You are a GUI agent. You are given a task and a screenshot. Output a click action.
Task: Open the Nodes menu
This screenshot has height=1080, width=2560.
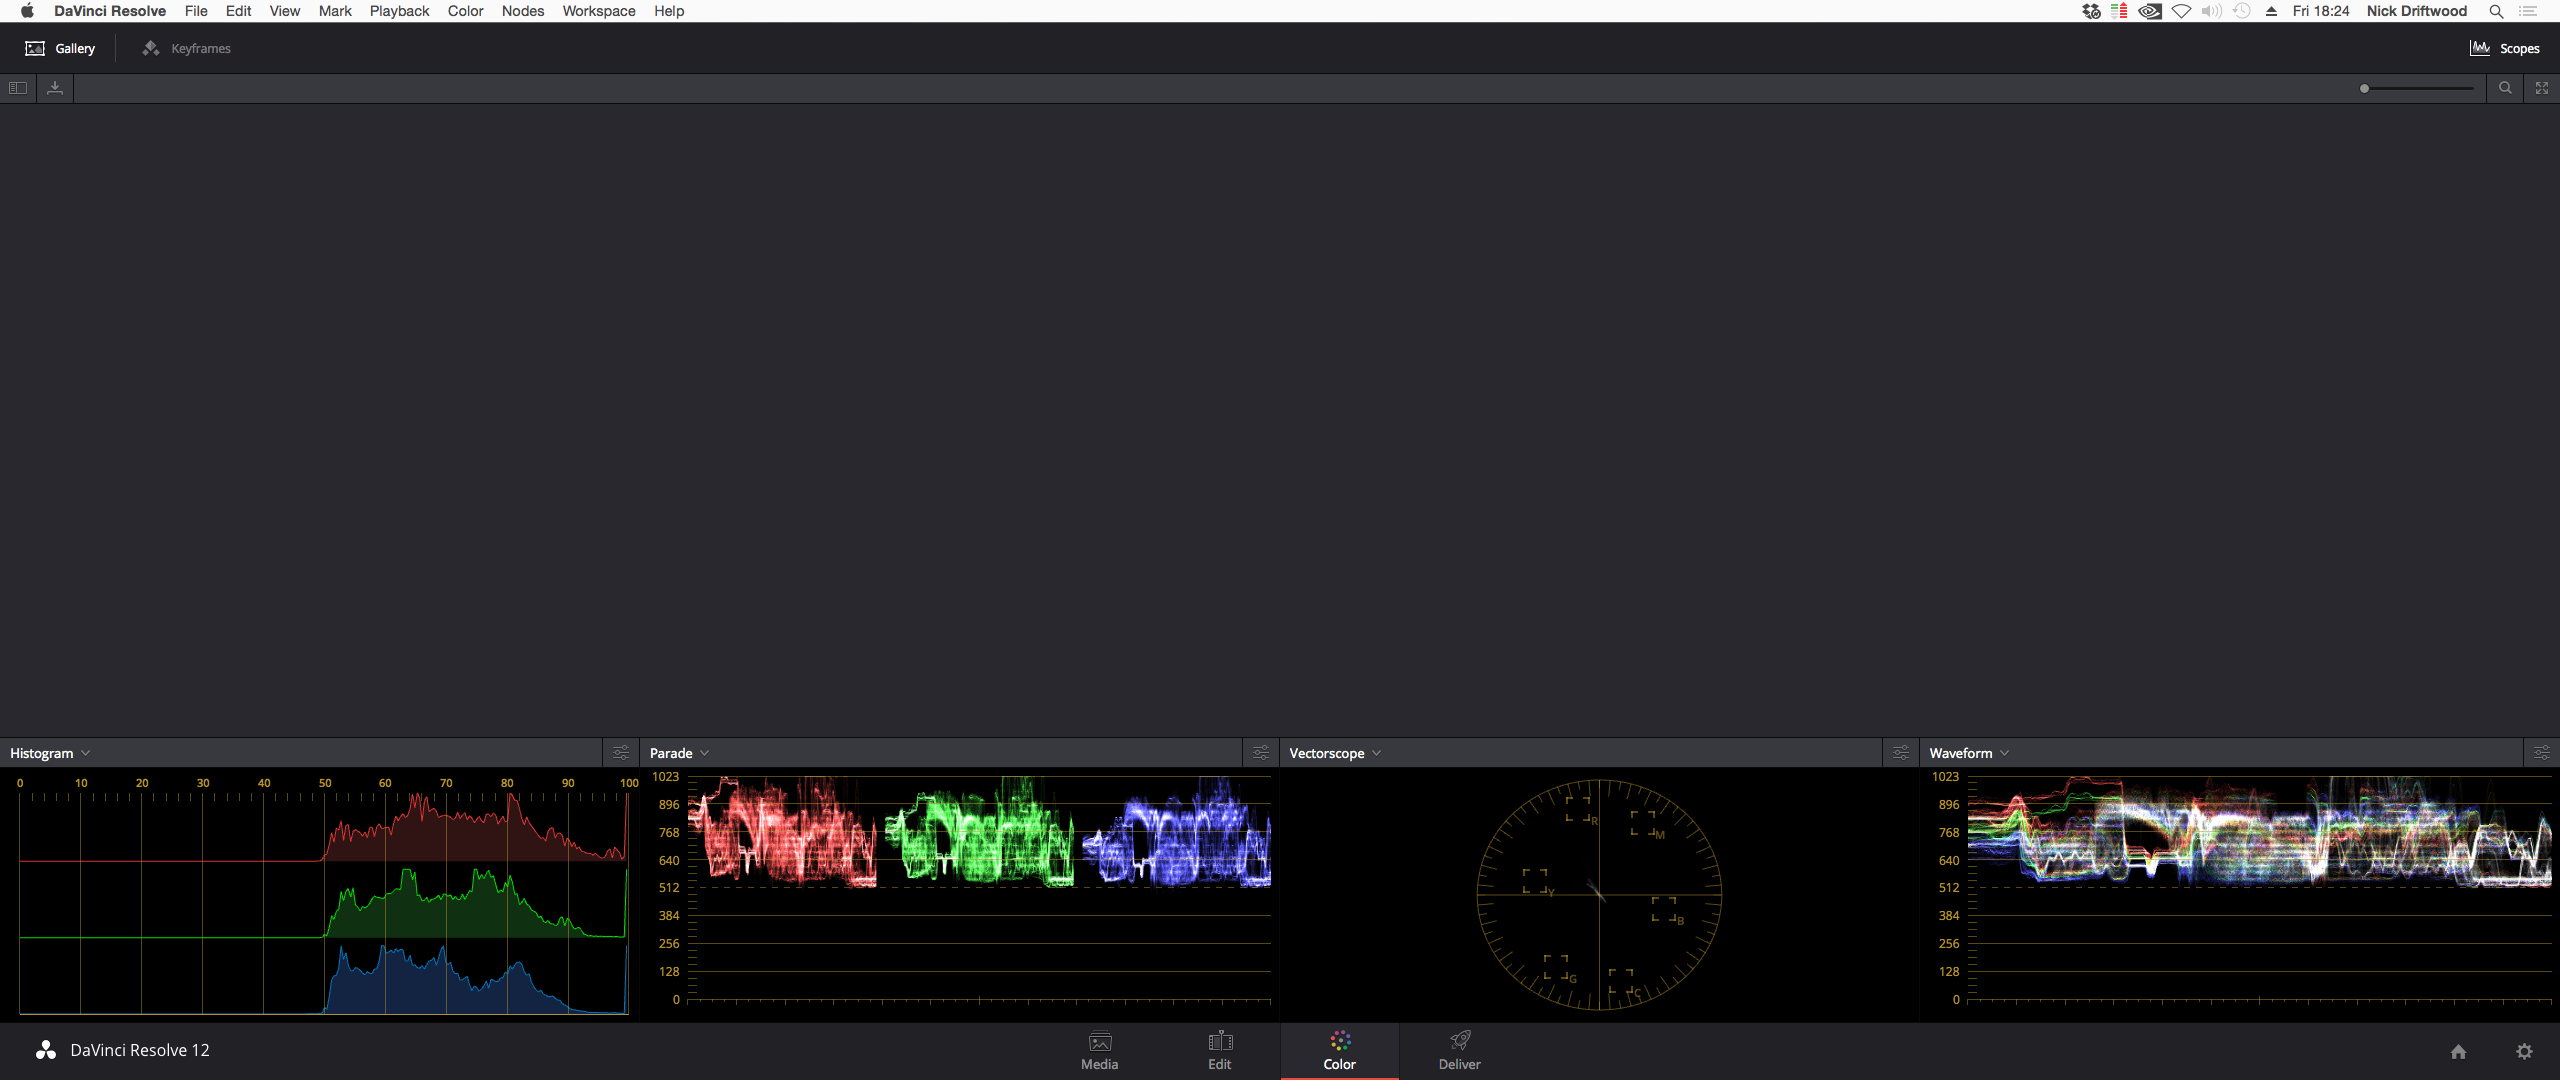(523, 11)
